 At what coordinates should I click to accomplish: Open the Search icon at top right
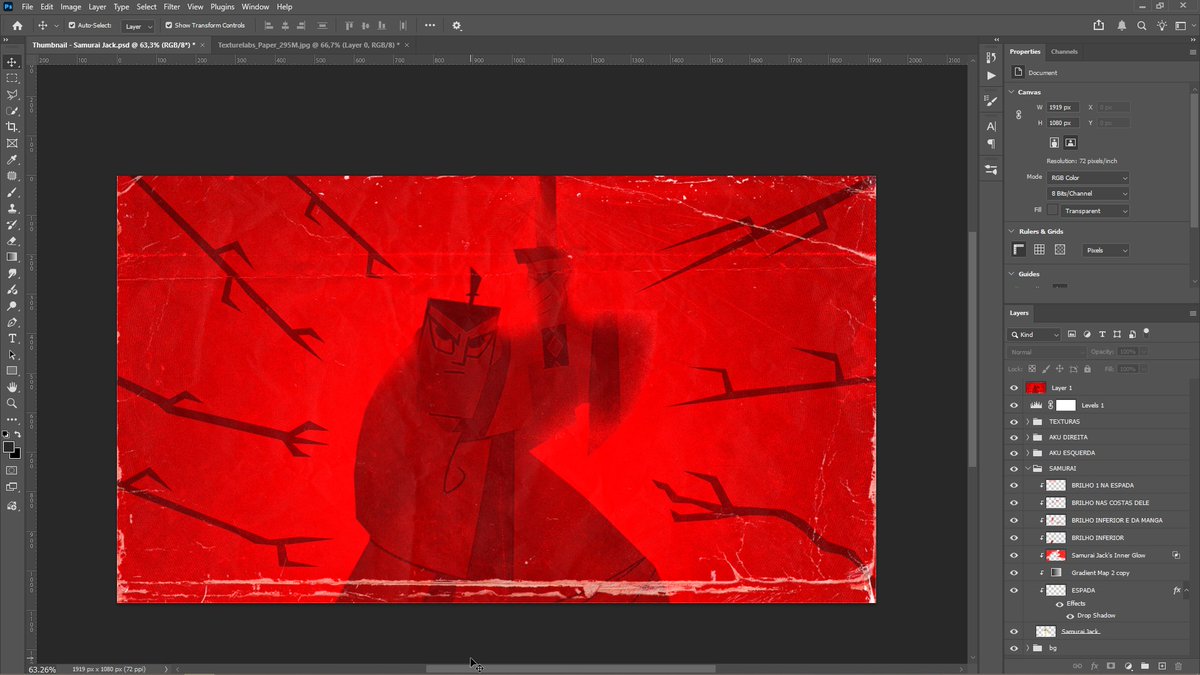click(1144, 25)
